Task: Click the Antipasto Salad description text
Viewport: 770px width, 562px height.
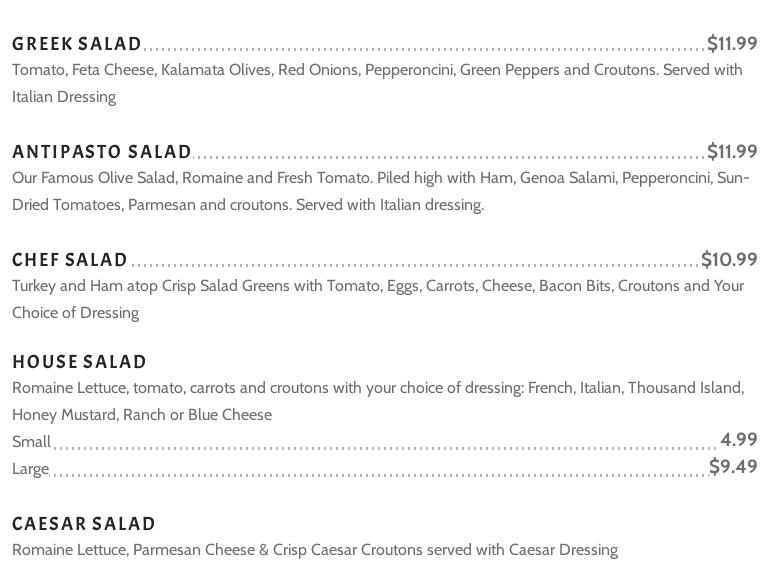Action: point(380,191)
